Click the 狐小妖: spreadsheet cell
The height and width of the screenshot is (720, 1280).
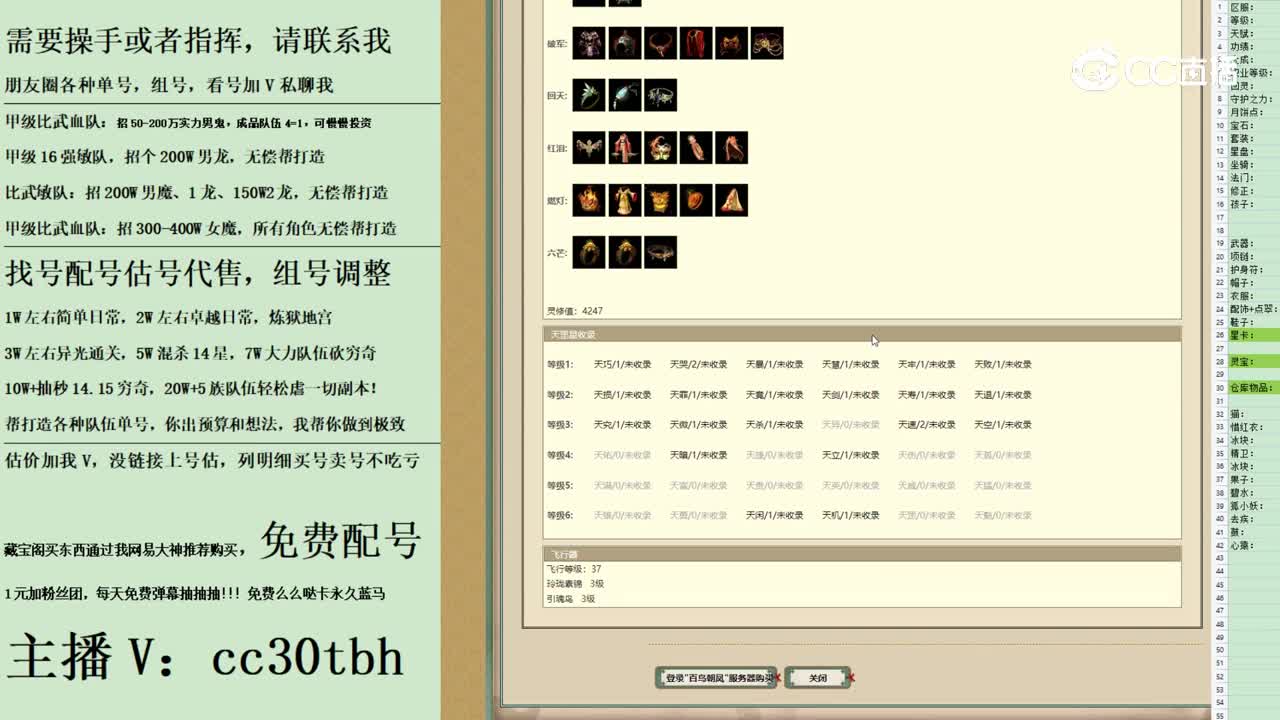pyautogui.click(x=1253, y=506)
